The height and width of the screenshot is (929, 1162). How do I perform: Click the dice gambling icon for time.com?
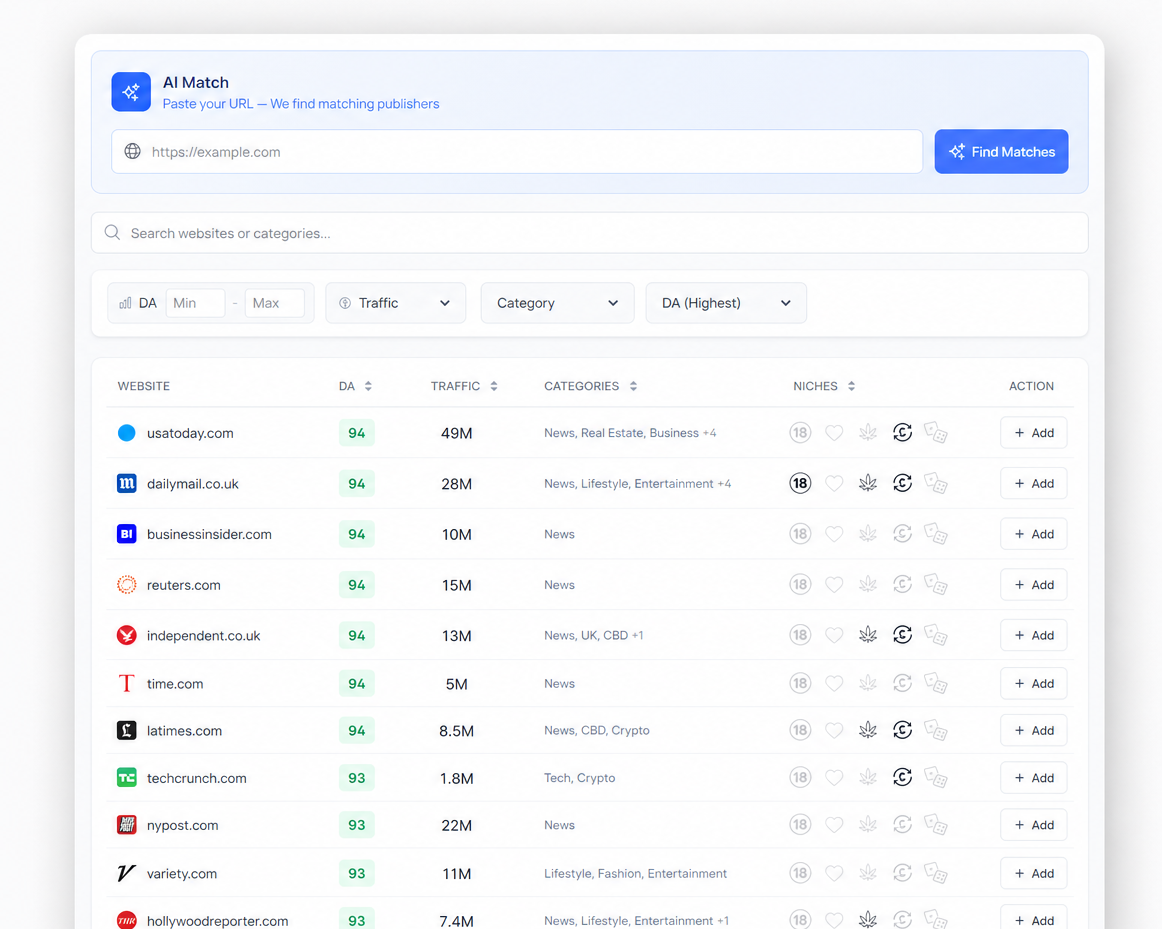click(936, 683)
